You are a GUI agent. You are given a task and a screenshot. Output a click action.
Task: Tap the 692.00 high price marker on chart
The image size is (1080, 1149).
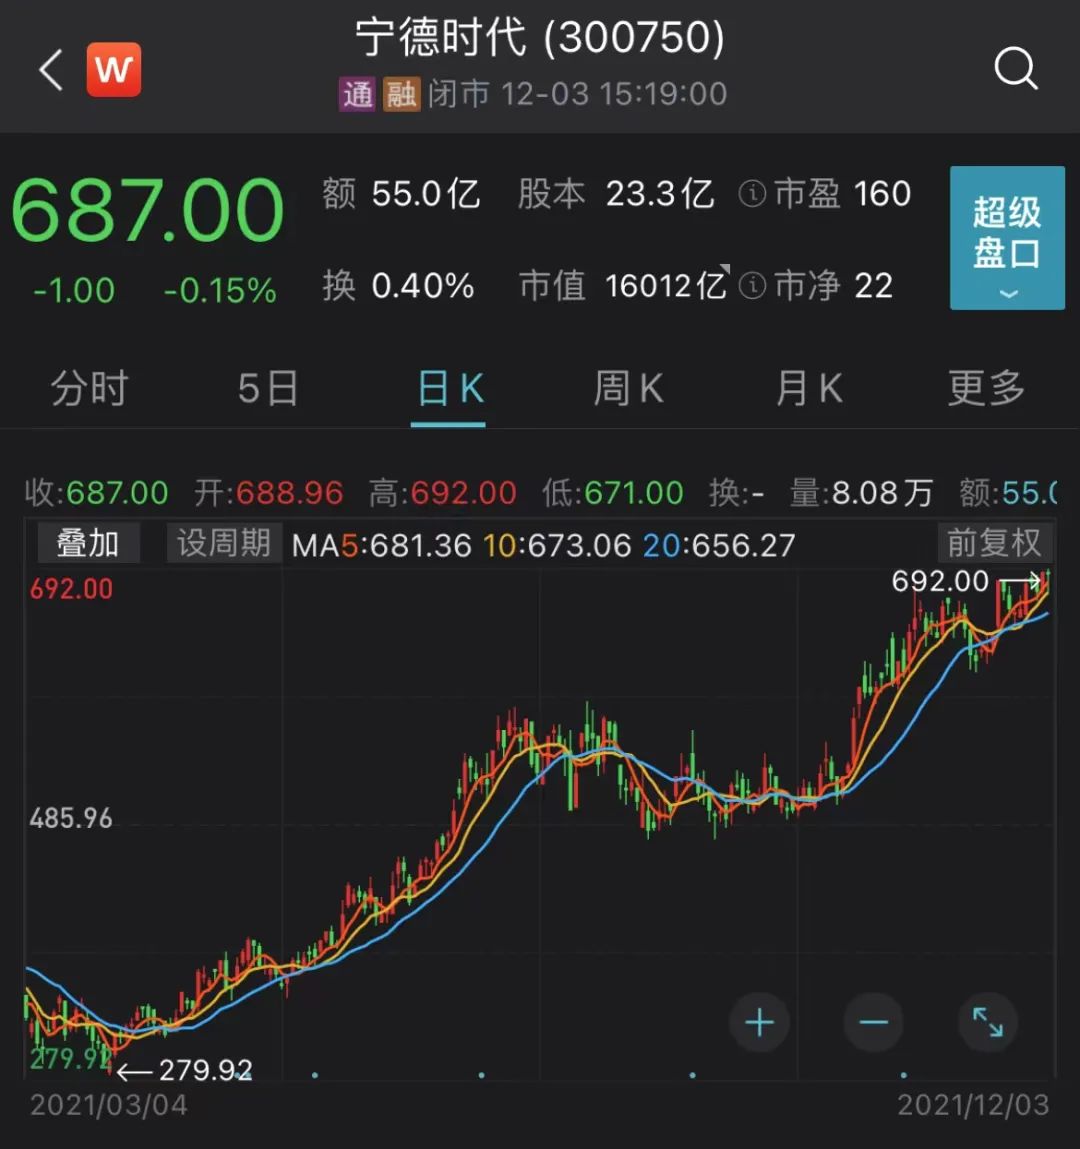[940, 581]
